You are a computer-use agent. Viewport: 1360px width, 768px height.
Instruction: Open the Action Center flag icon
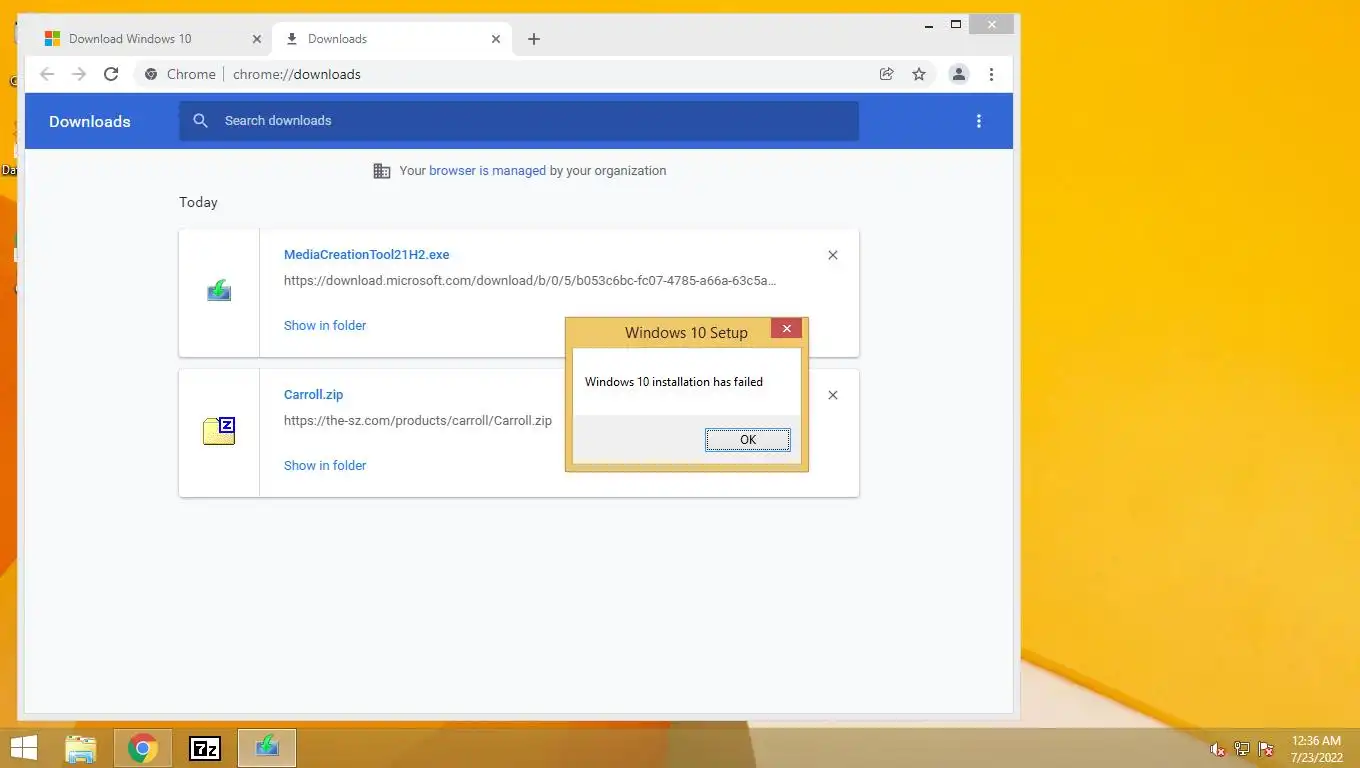[x=1266, y=749]
